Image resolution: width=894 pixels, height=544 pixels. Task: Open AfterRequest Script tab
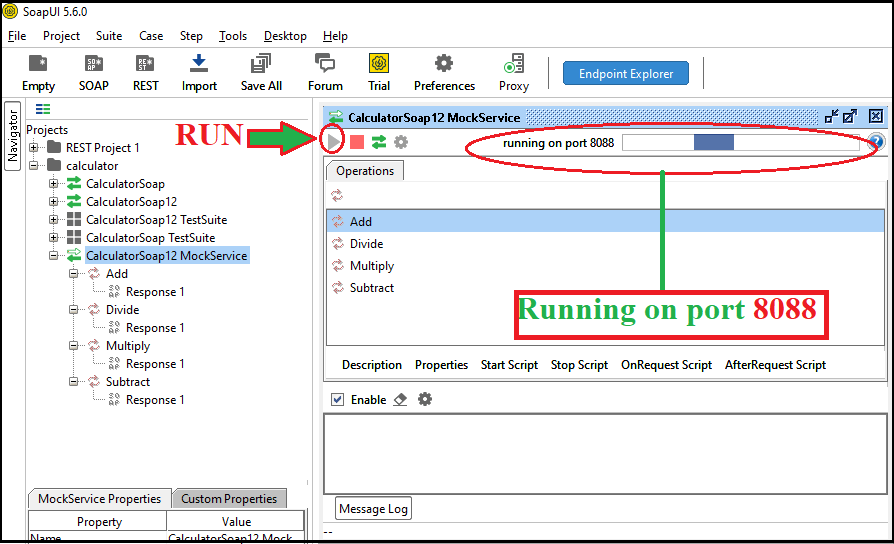[775, 364]
